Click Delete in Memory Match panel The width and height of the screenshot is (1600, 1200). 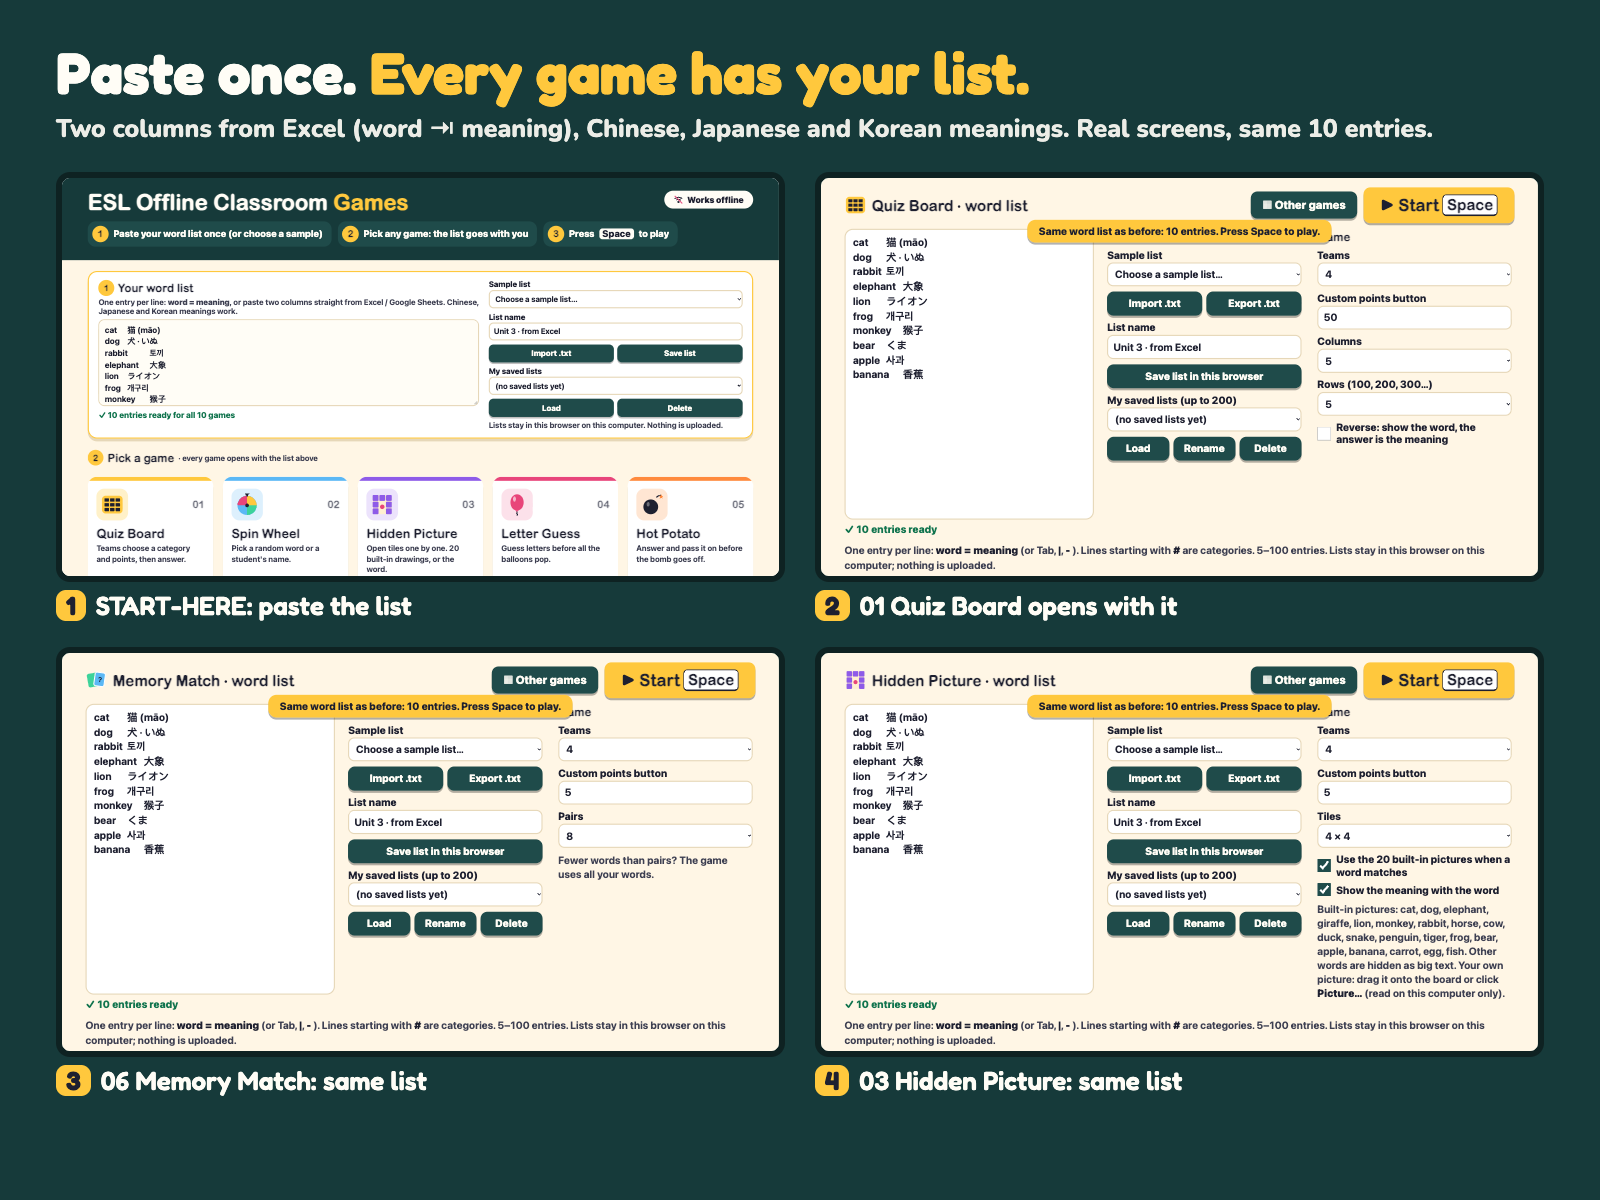(511, 923)
